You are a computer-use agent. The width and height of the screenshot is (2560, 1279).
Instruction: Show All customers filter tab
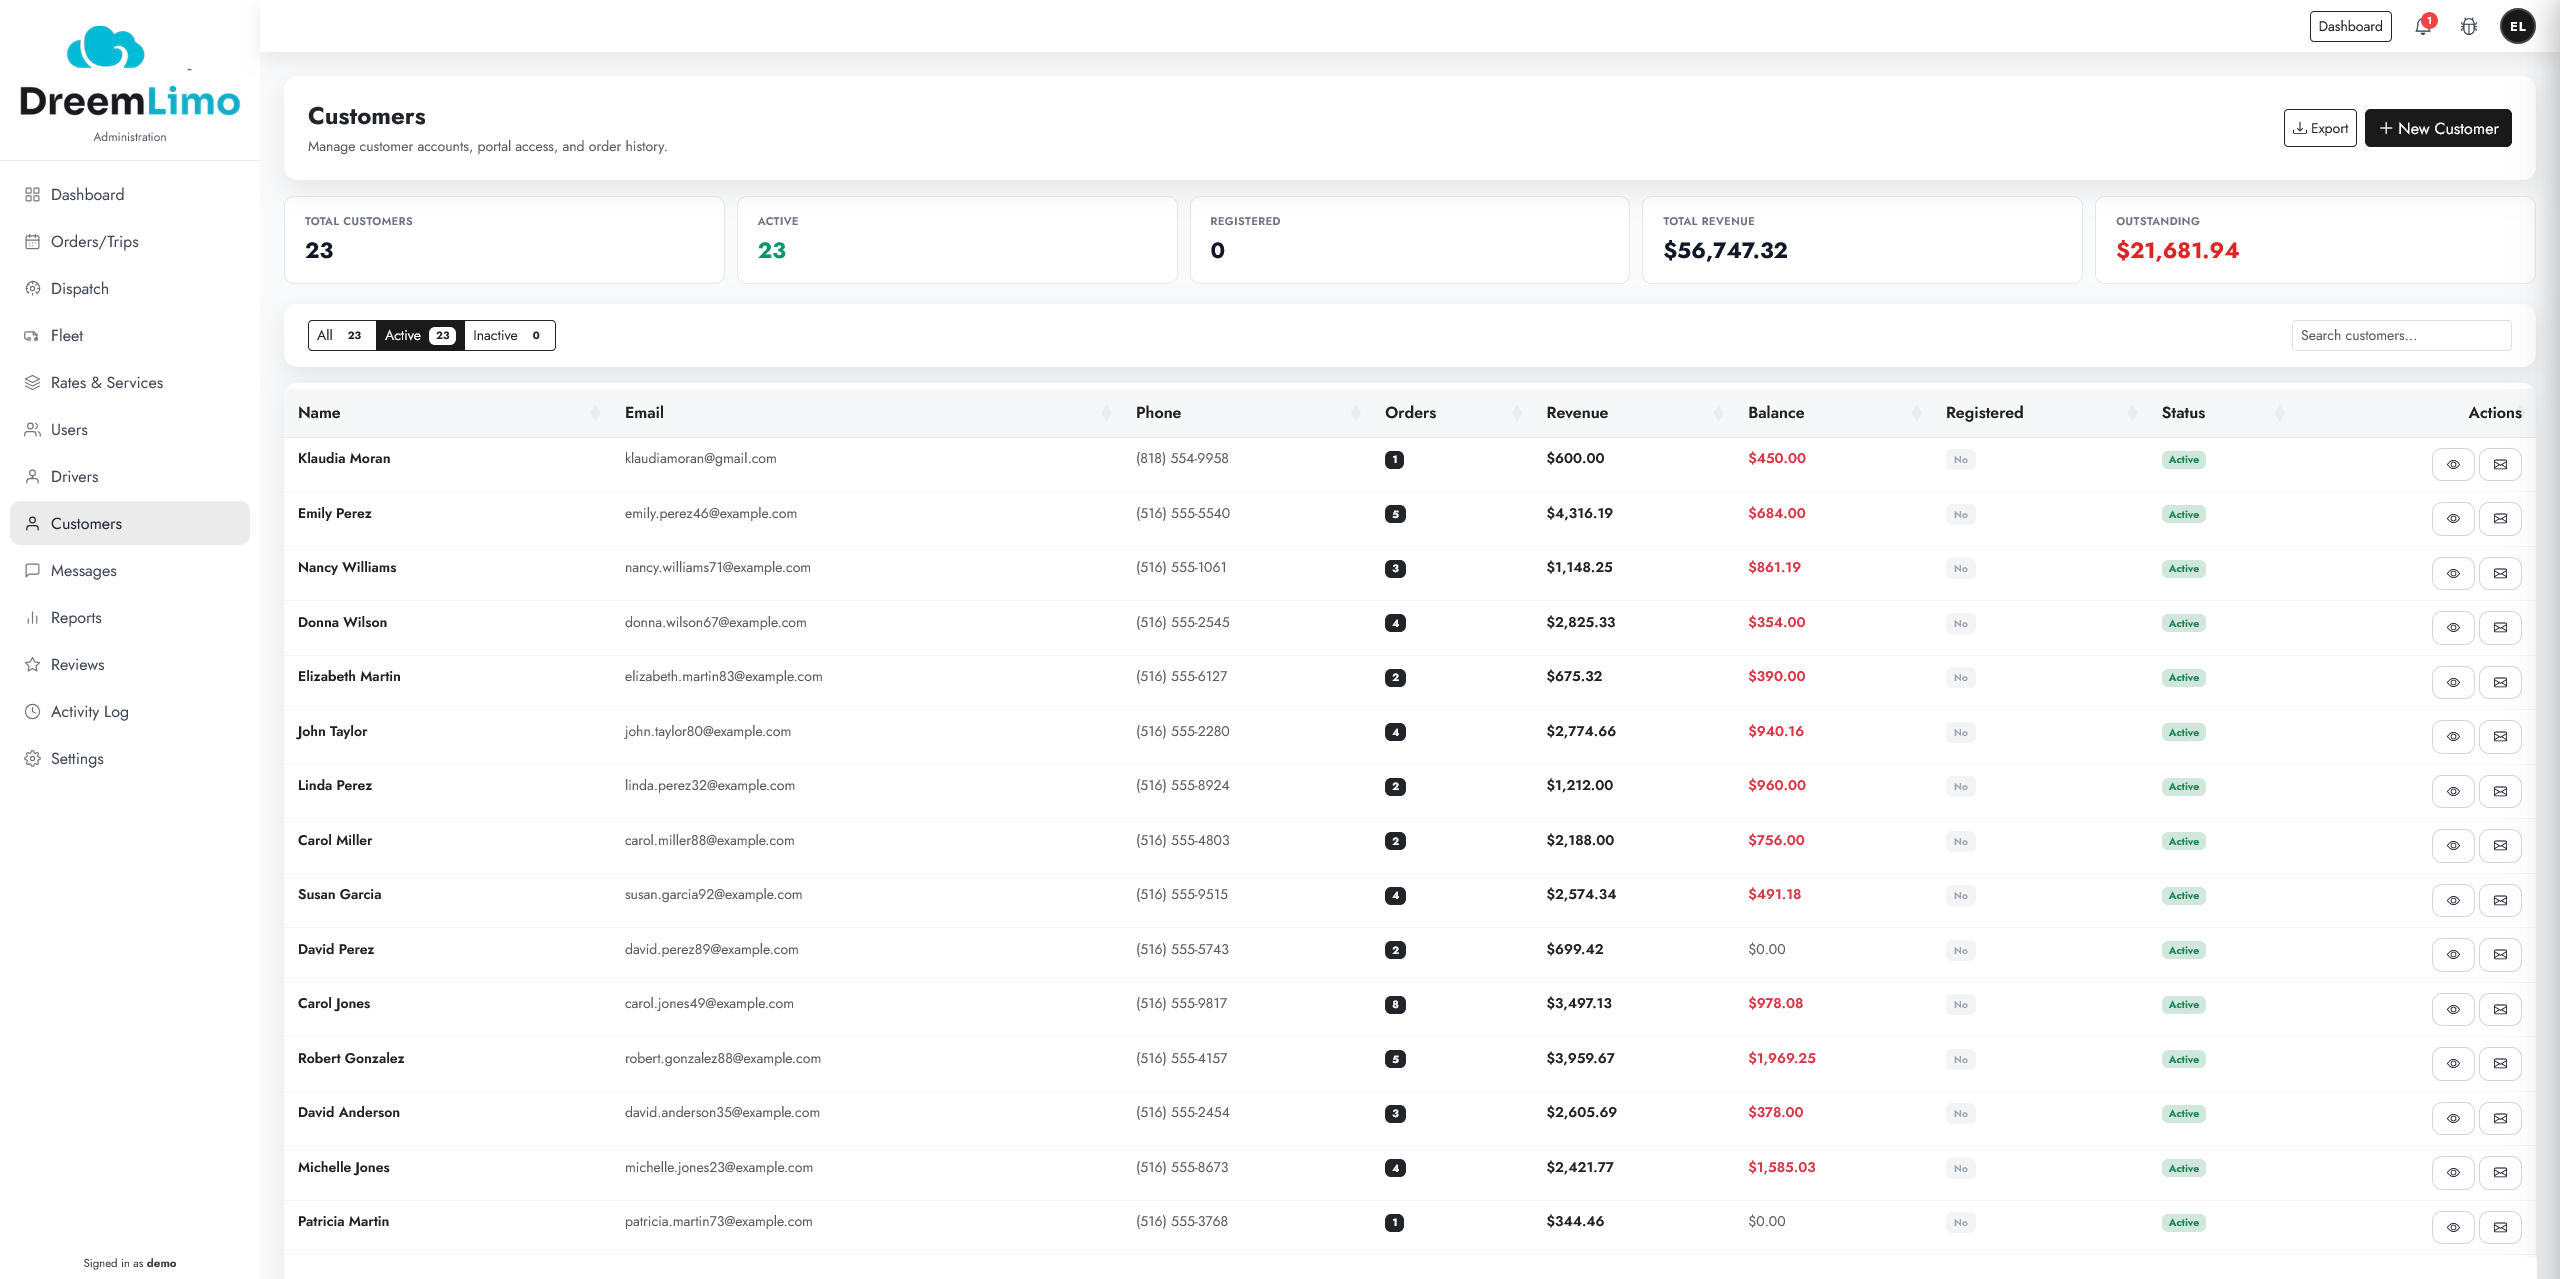pos(342,335)
